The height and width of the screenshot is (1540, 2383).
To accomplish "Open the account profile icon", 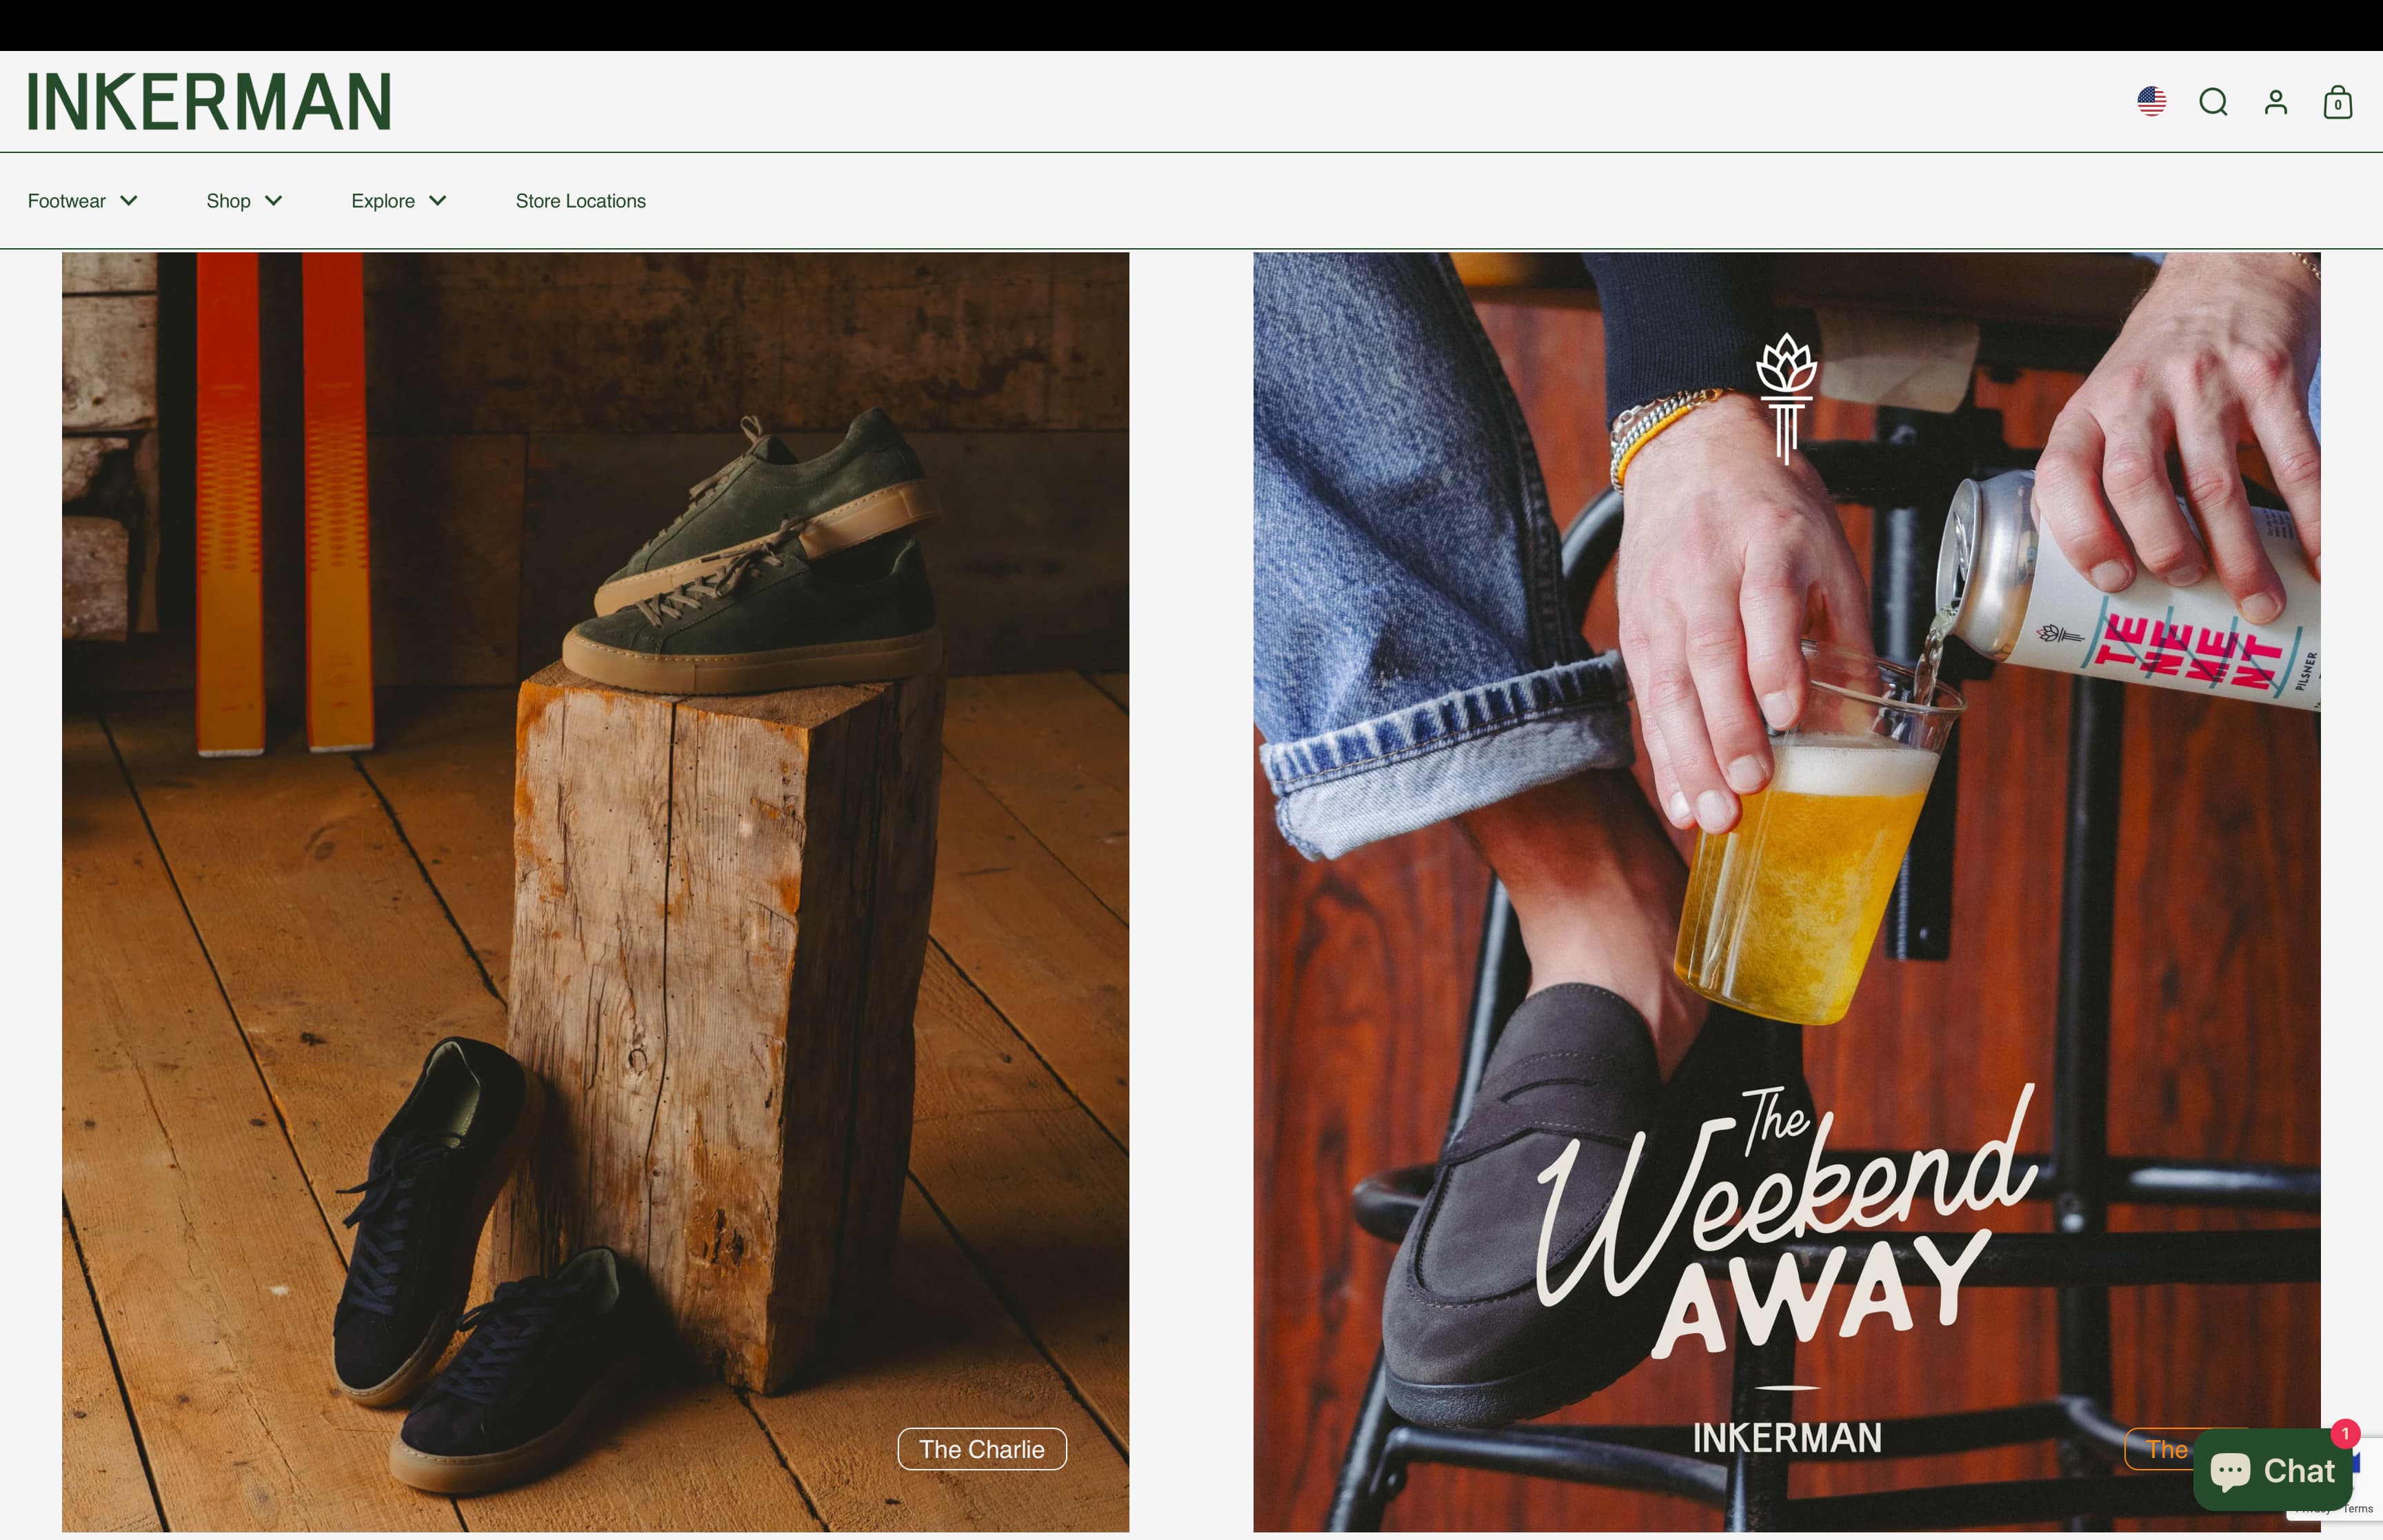I will 2276,102.
